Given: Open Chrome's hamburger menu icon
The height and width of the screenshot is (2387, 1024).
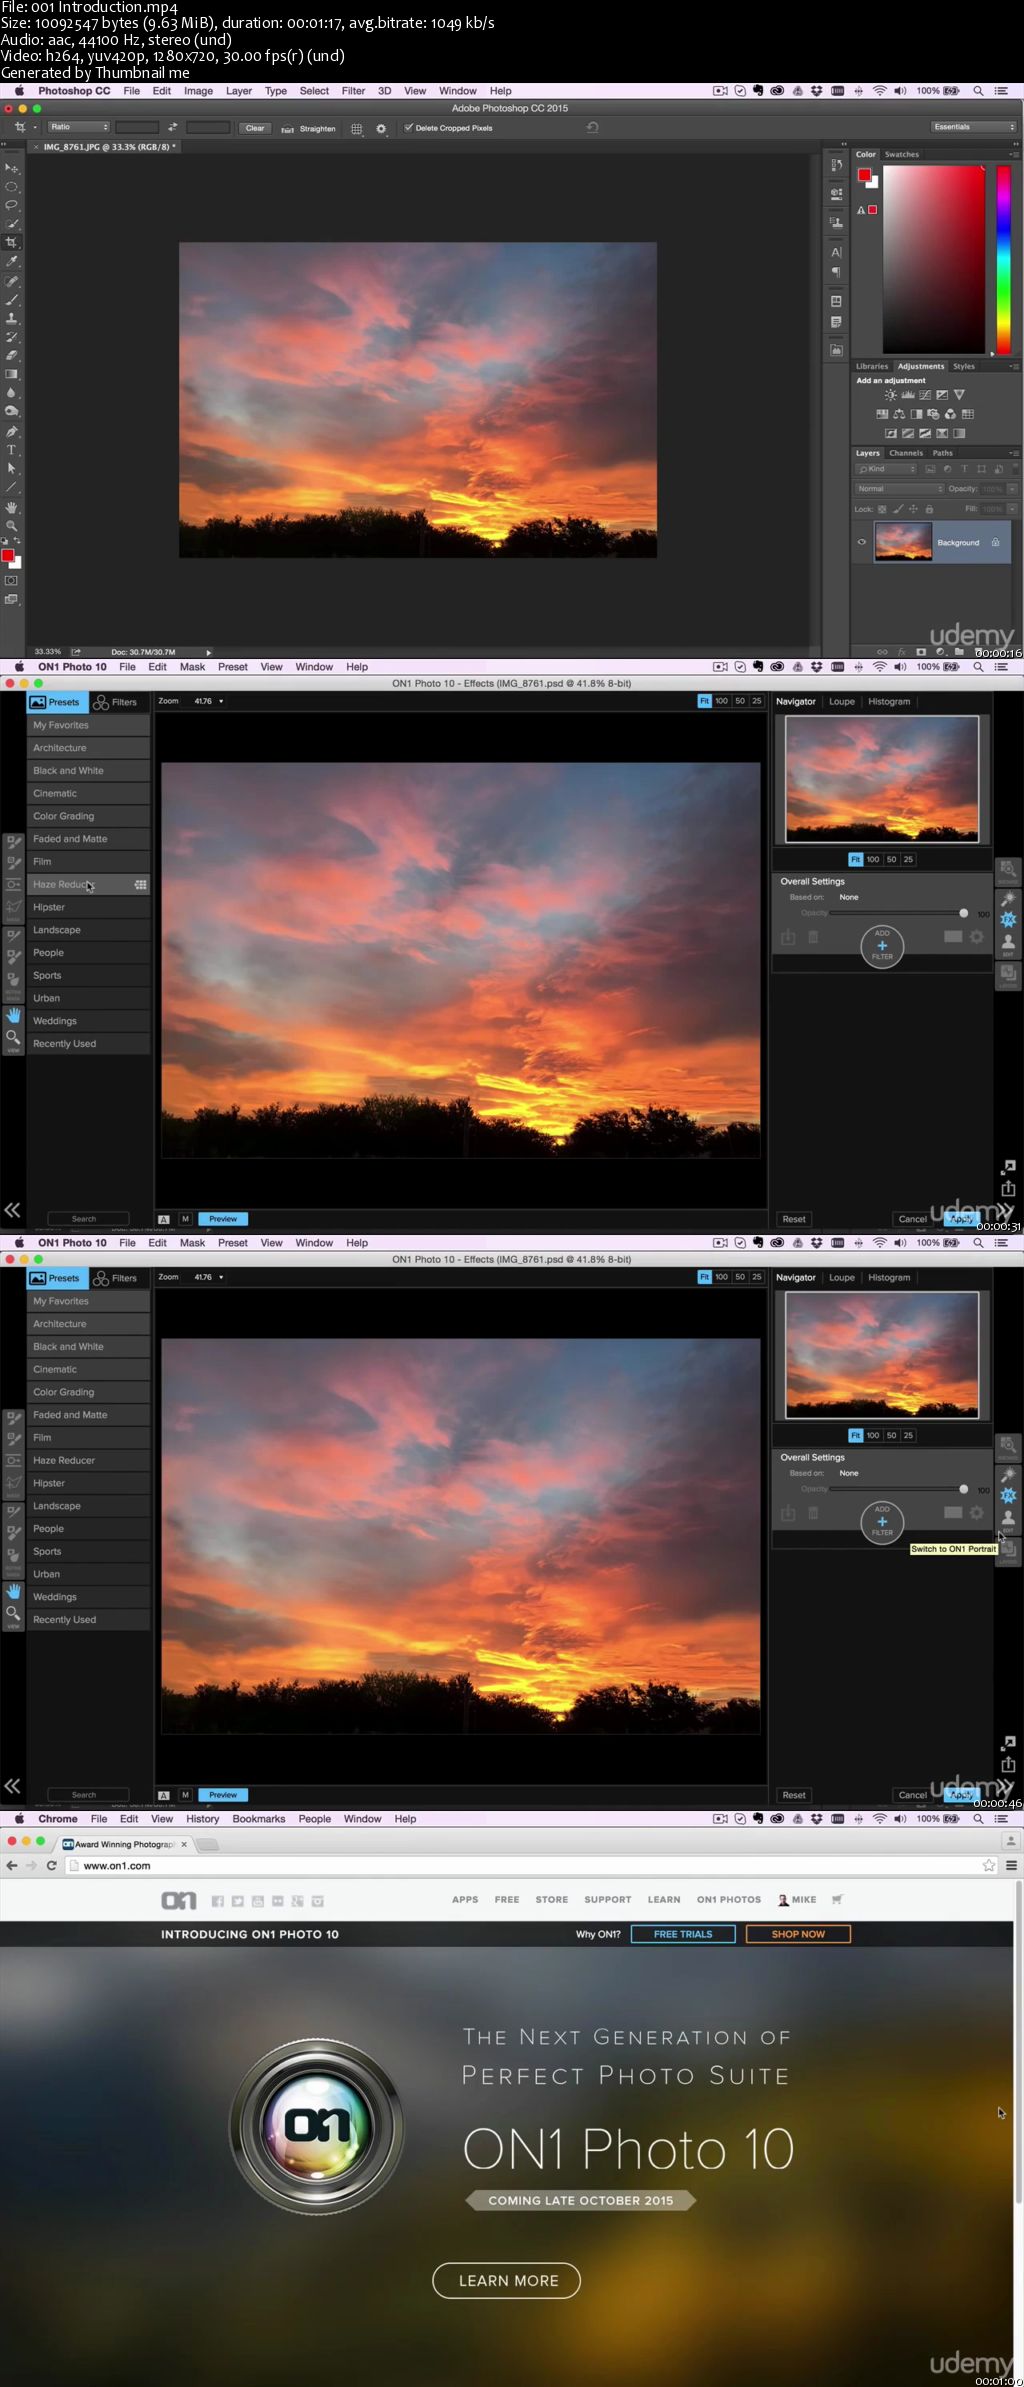Looking at the screenshot, I should pos(1011,1865).
